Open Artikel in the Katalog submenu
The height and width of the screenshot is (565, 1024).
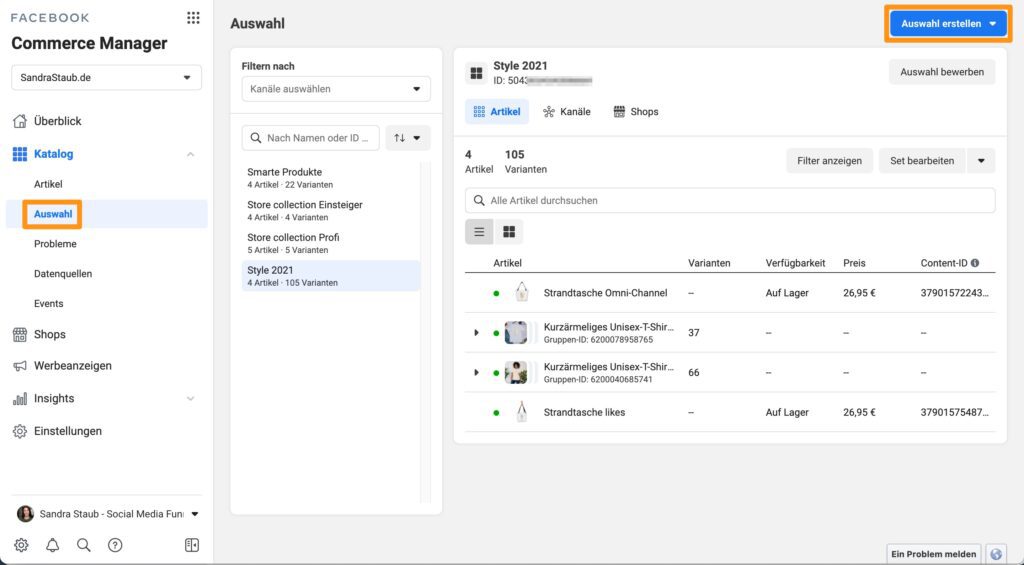coord(48,184)
